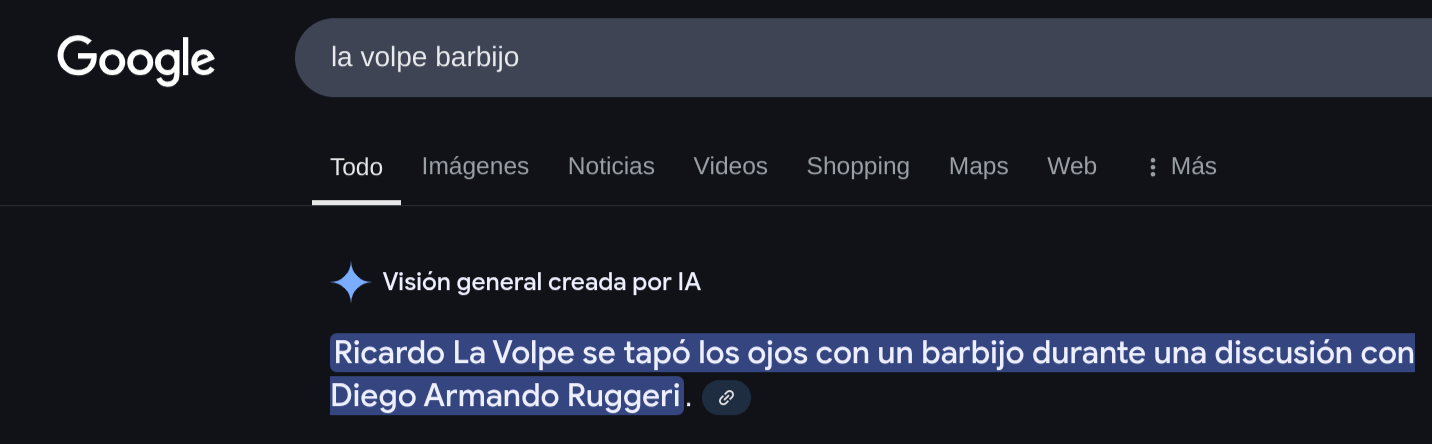Click the 'Visión general creada por IA' heading

(x=541, y=283)
